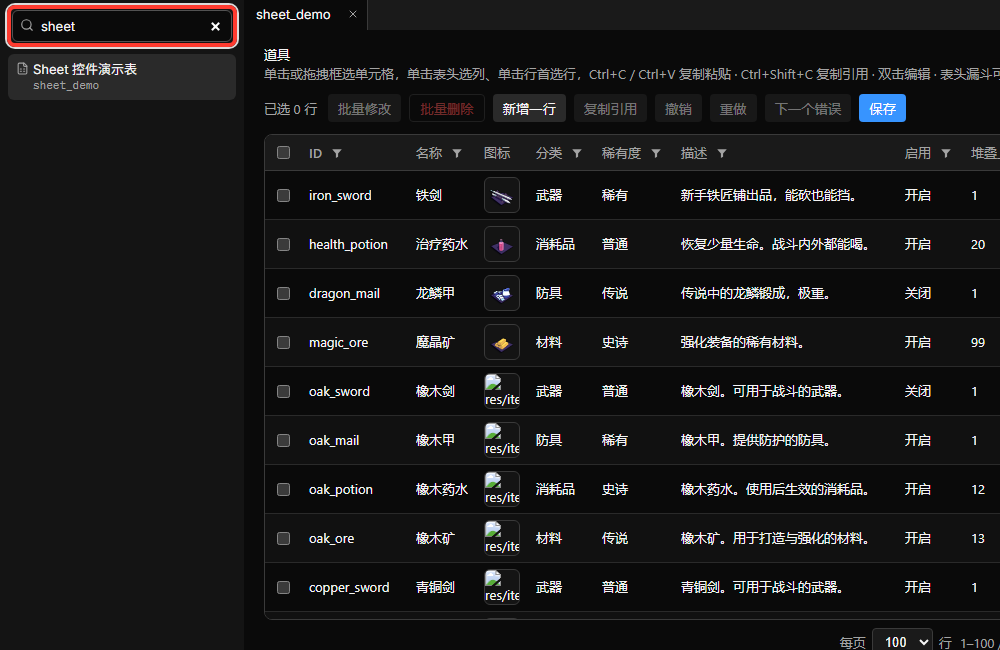
Task: Open the 名称 column filter funnel
Action: point(457,153)
